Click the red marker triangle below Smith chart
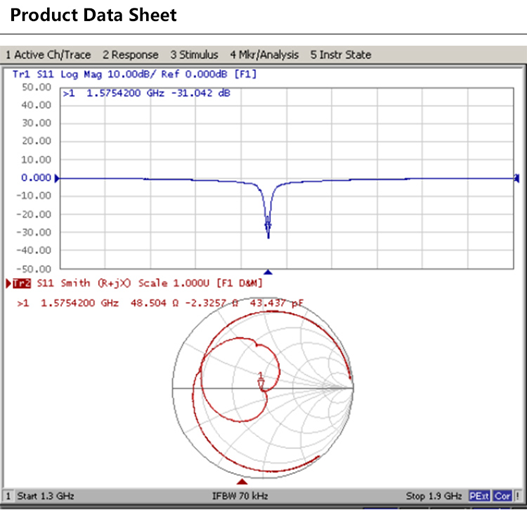This screenshot has width=527, height=529. point(242,481)
